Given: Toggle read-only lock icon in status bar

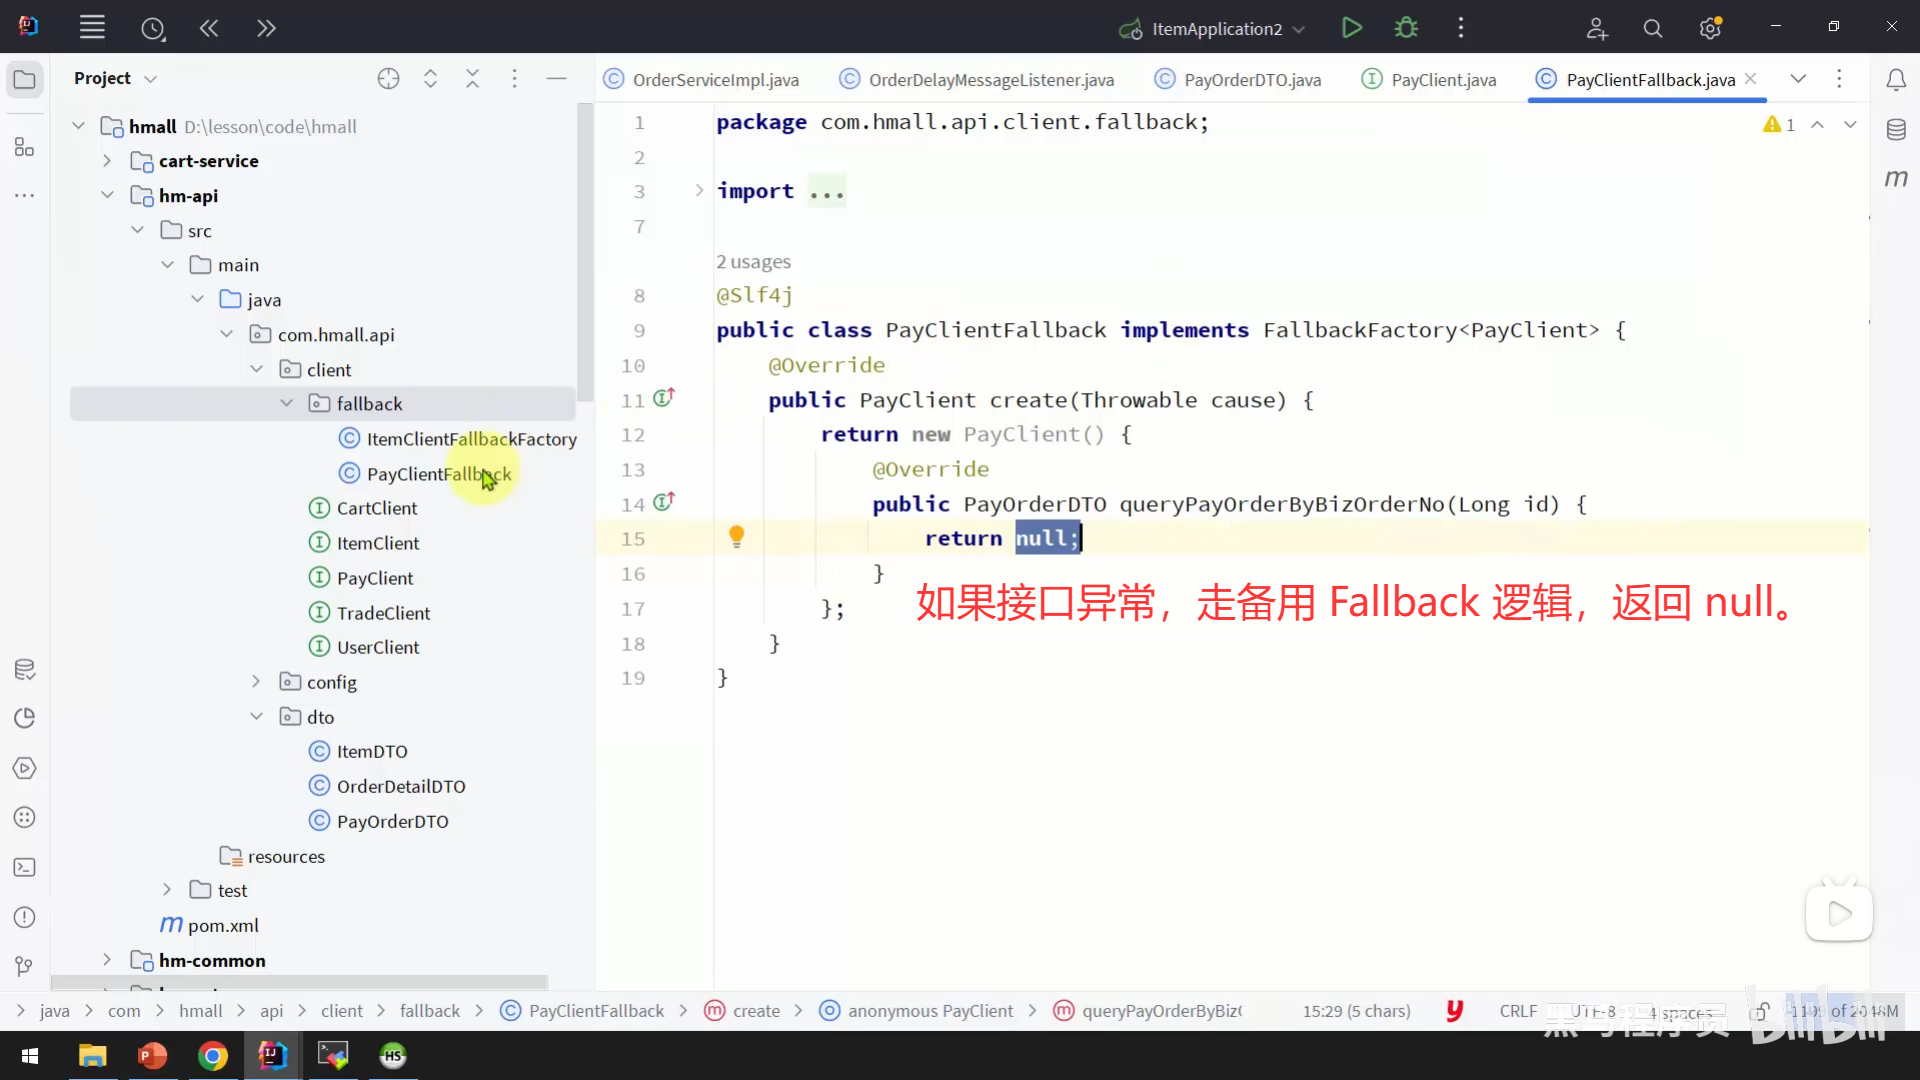Looking at the screenshot, I should tap(1761, 1011).
